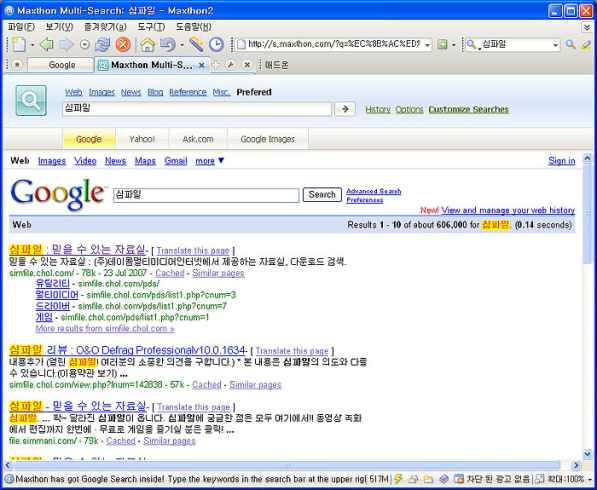
Task: Expand Google's more menu
Action: click(x=210, y=161)
